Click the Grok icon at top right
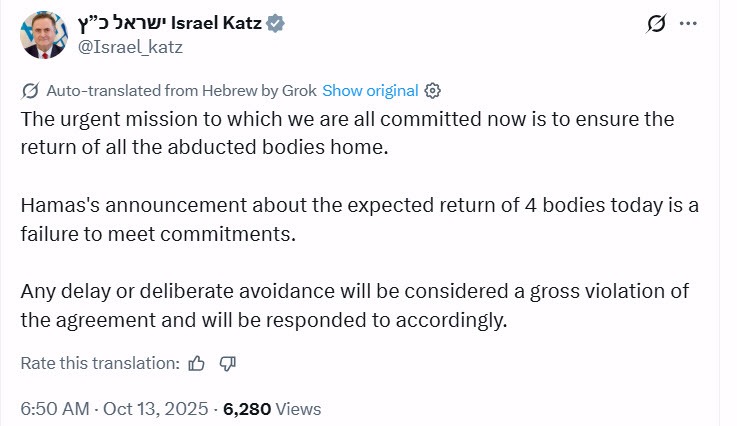 [657, 24]
